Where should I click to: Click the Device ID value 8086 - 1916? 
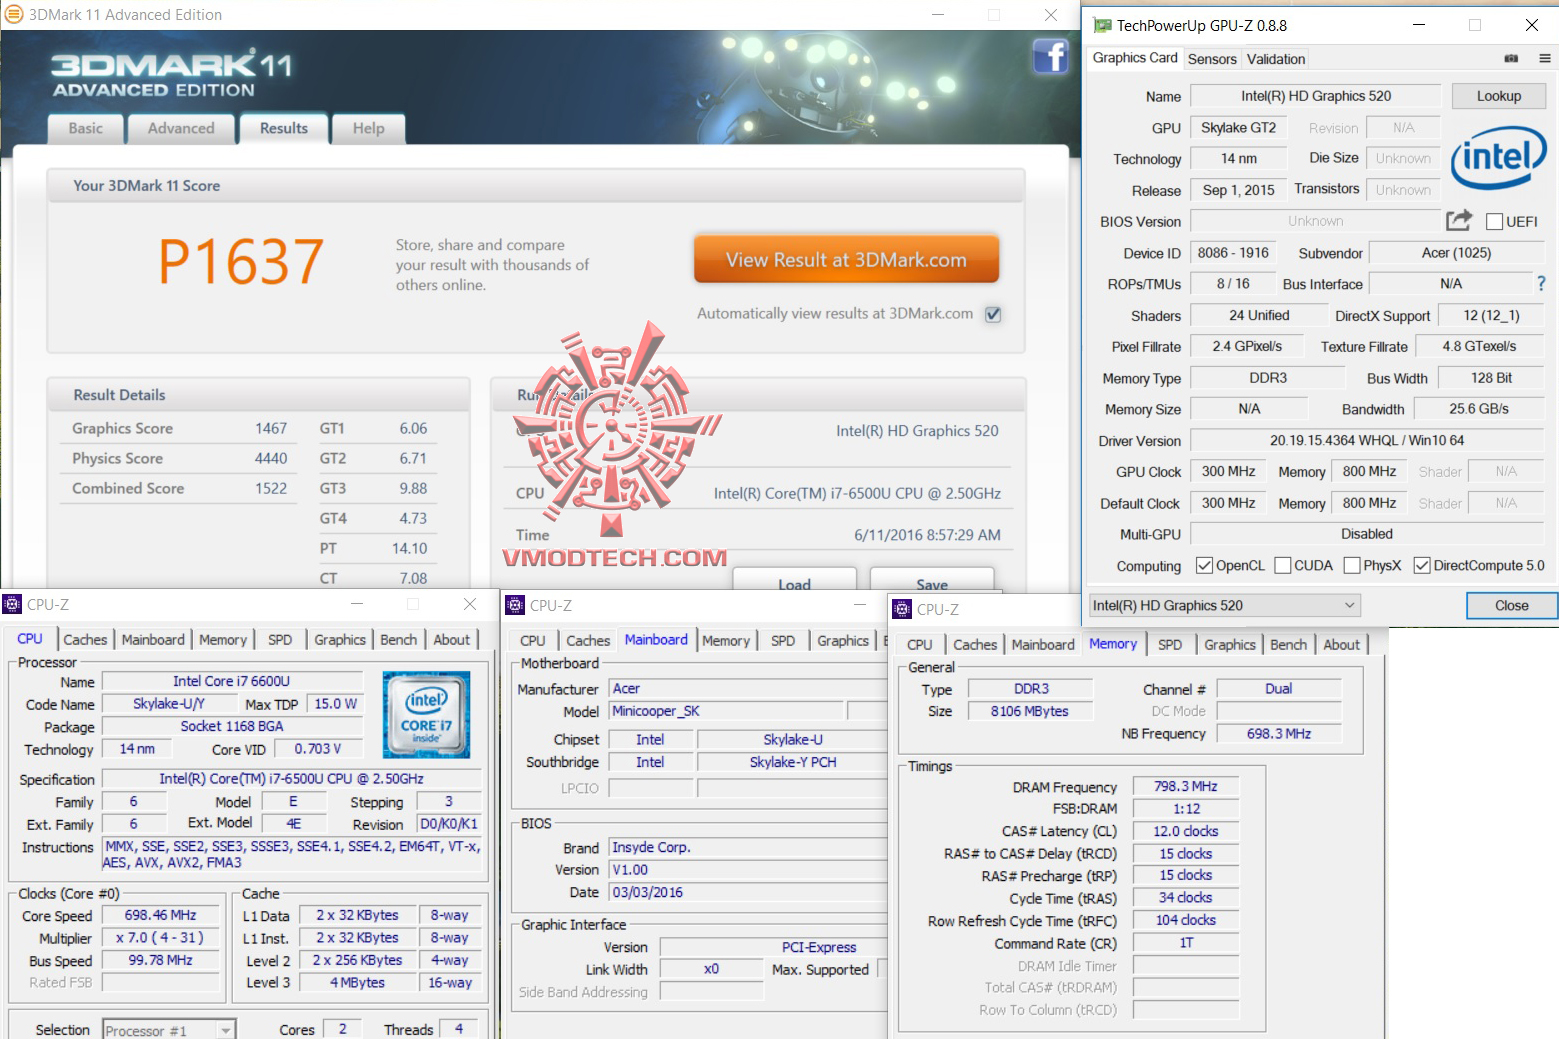click(1233, 253)
